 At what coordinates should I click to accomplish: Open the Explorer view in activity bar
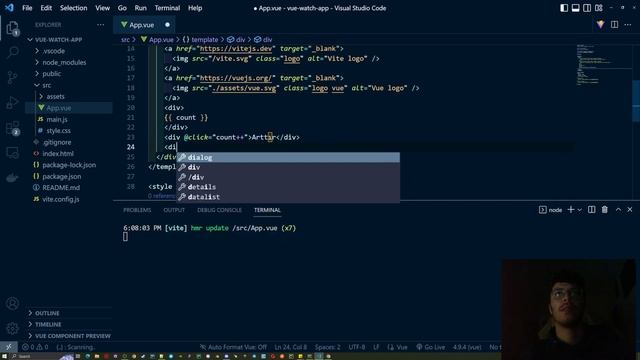tap(13, 28)
